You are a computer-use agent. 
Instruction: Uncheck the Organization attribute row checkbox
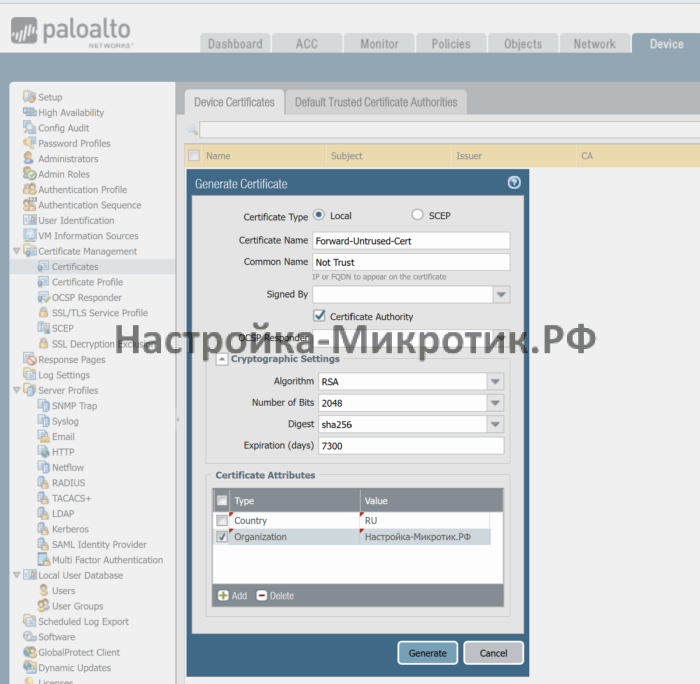tap(222, 536)
